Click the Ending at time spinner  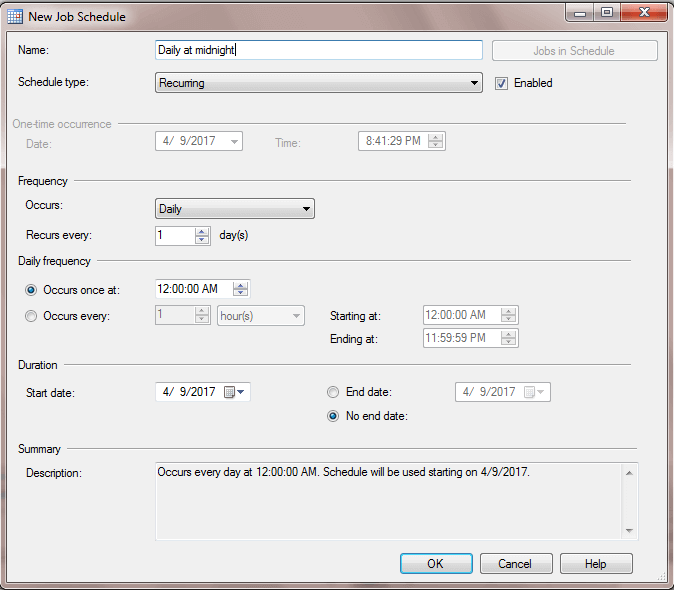click(508, 338)
